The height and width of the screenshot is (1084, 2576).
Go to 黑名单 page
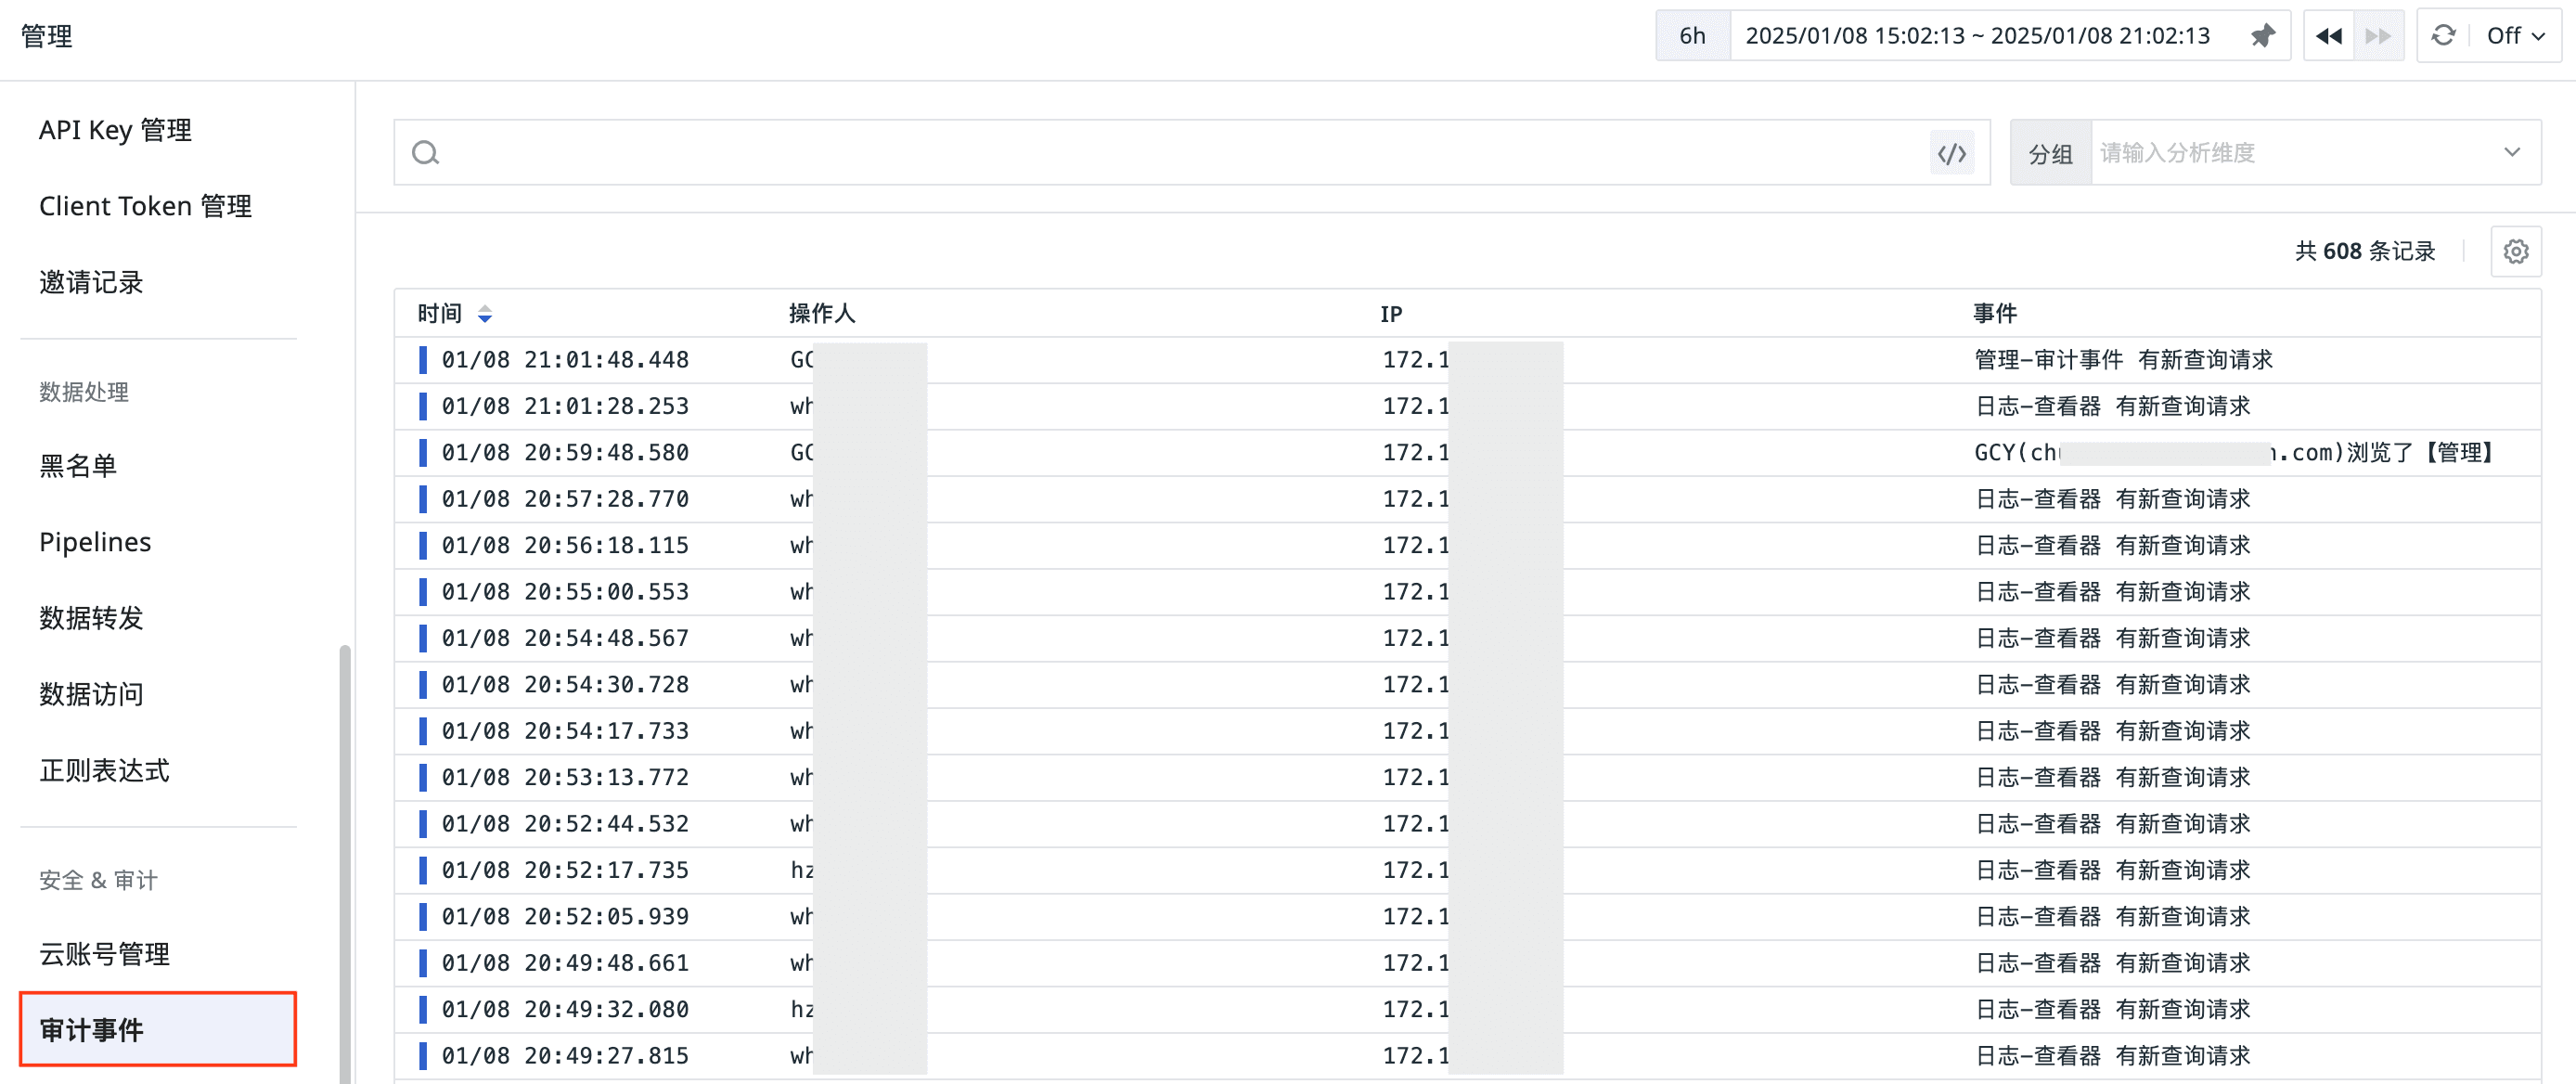[78, 466]
